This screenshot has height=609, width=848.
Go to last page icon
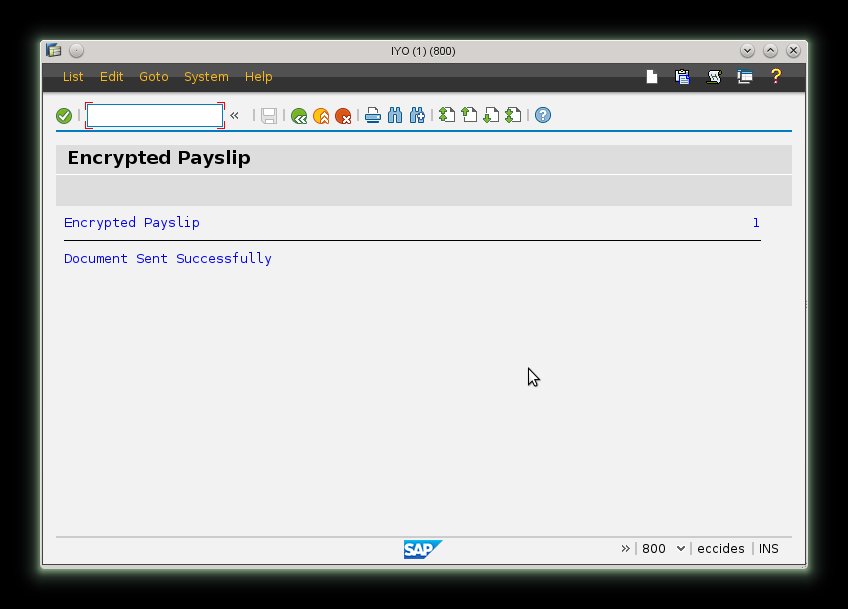point(512,116)
